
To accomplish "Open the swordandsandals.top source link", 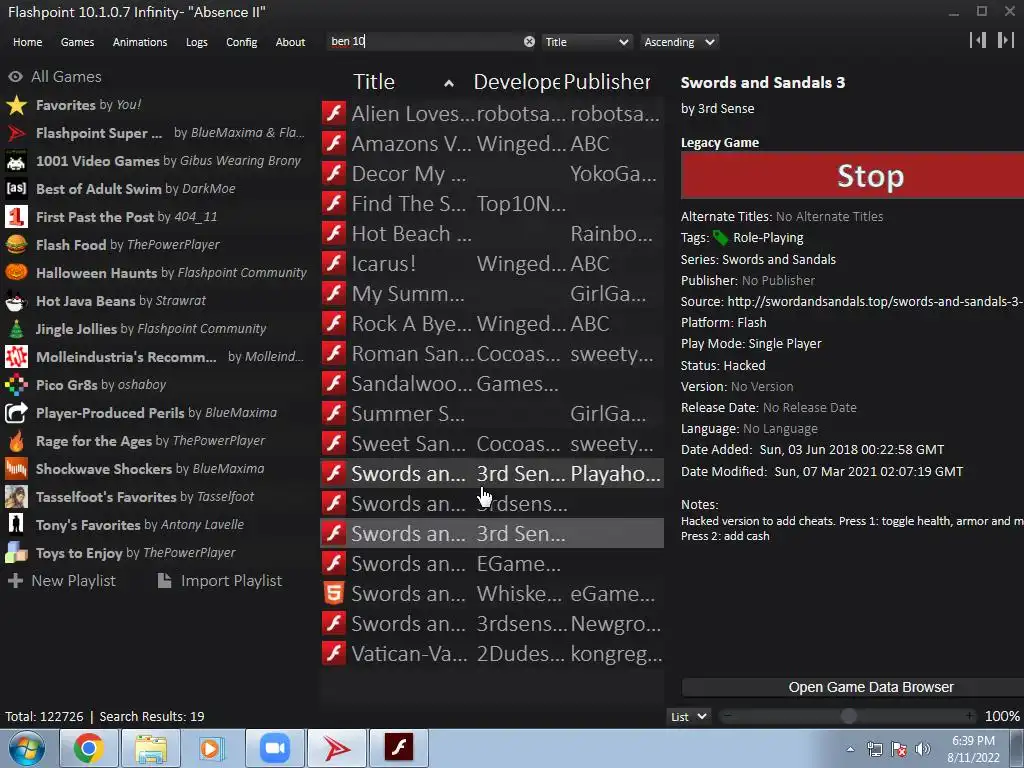I will (875, 302).
